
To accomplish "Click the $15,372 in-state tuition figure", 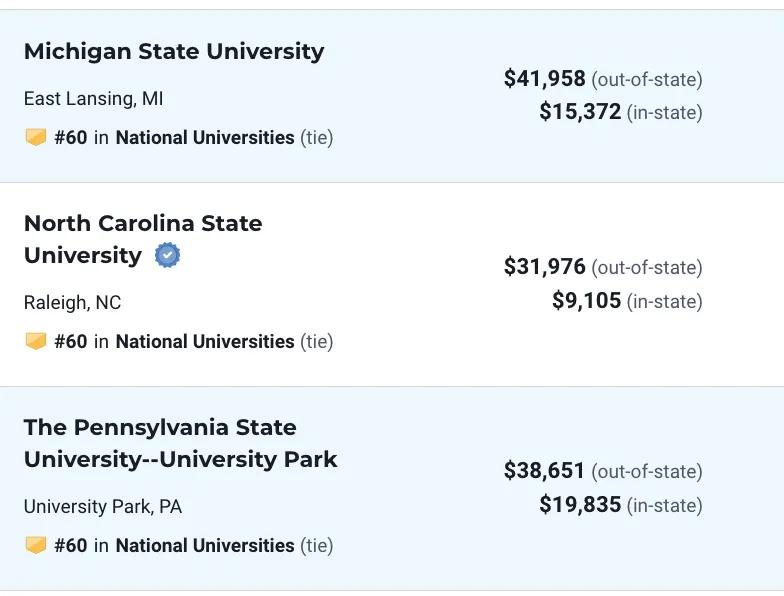I will coord(580,112).
